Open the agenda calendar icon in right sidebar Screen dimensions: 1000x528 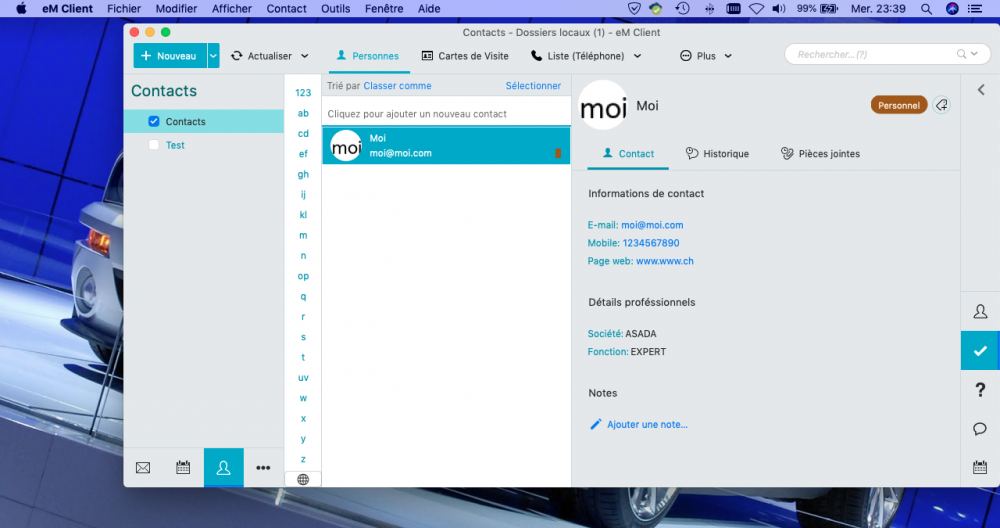[x=980, y=467]
